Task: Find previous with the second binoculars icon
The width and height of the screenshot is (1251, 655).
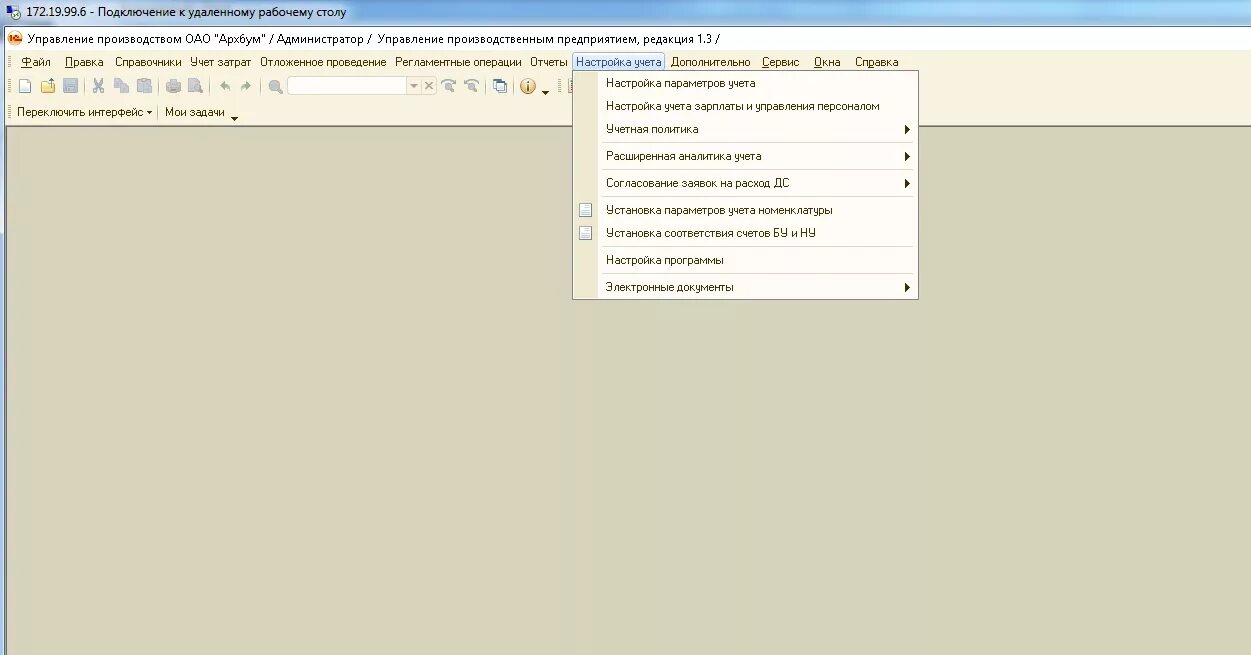Action: 472,86
